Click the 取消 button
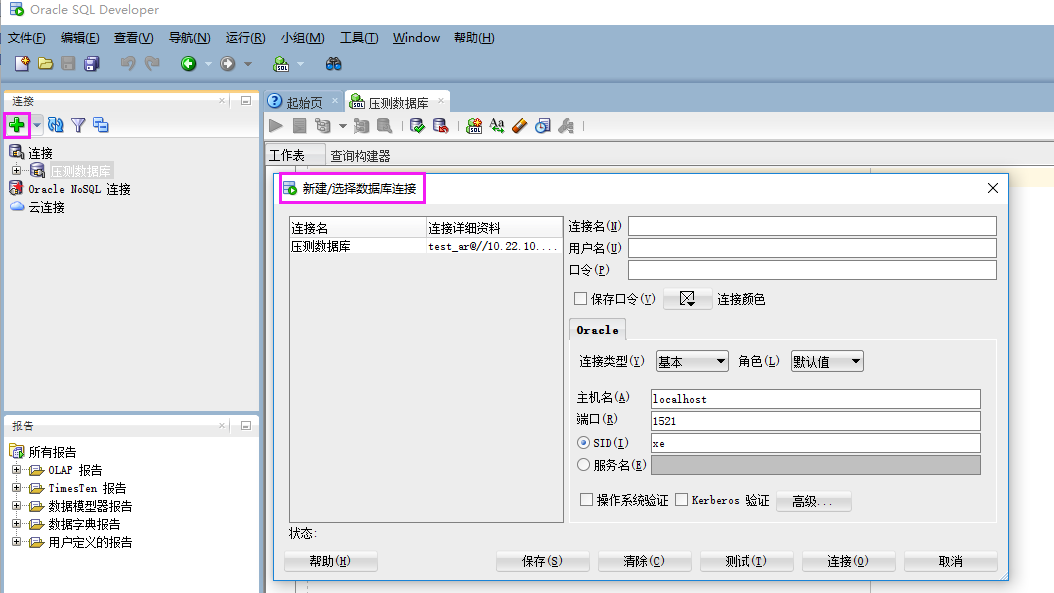Viewport: 1054px width, 593px height. click(950, 561)
